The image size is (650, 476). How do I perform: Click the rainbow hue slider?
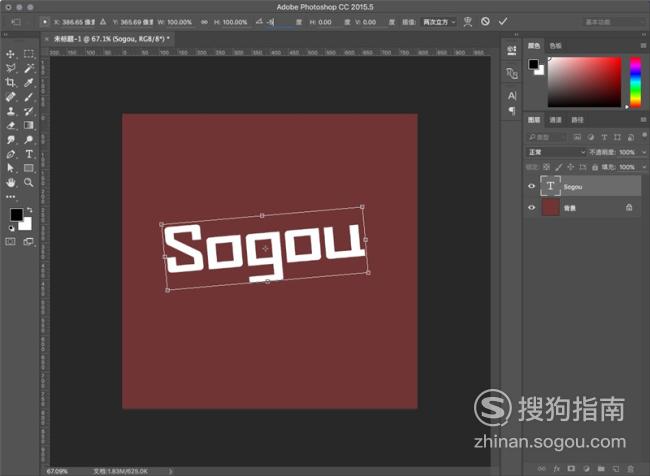[x=635, y=82]
